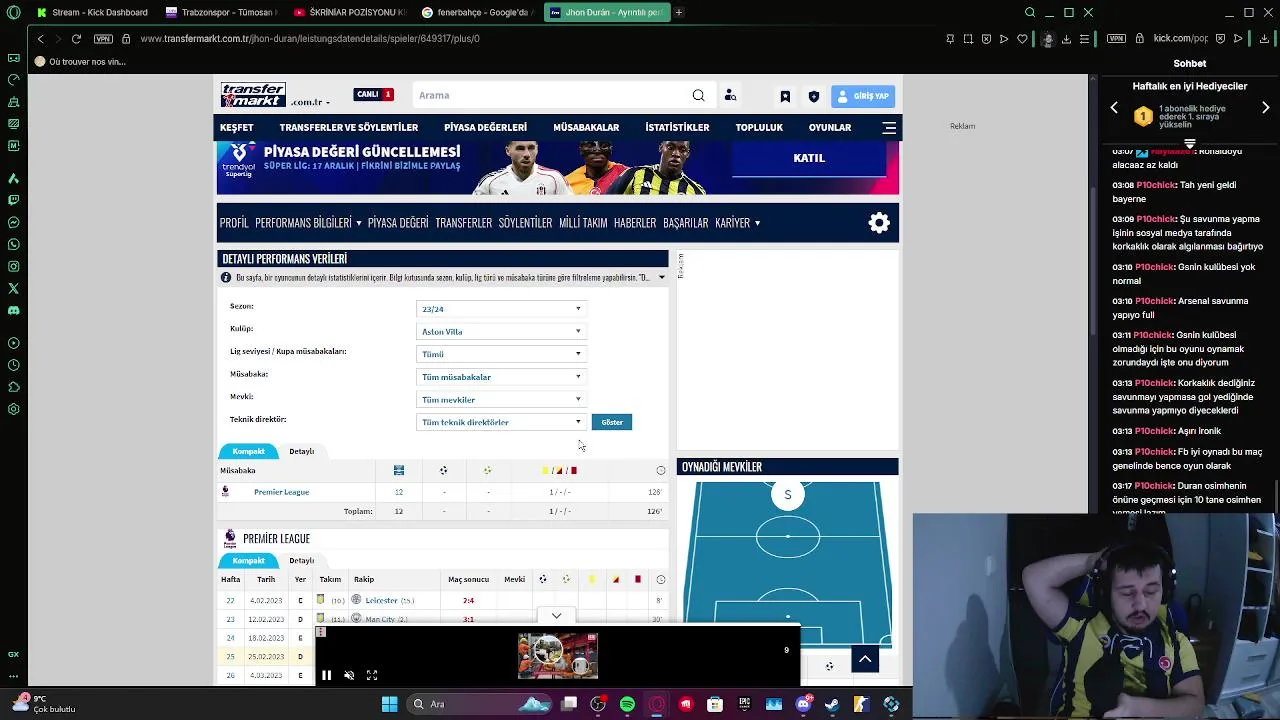
Task: Open the Lig seviyesi Tümü dropdown
Action: pos(501,354)
